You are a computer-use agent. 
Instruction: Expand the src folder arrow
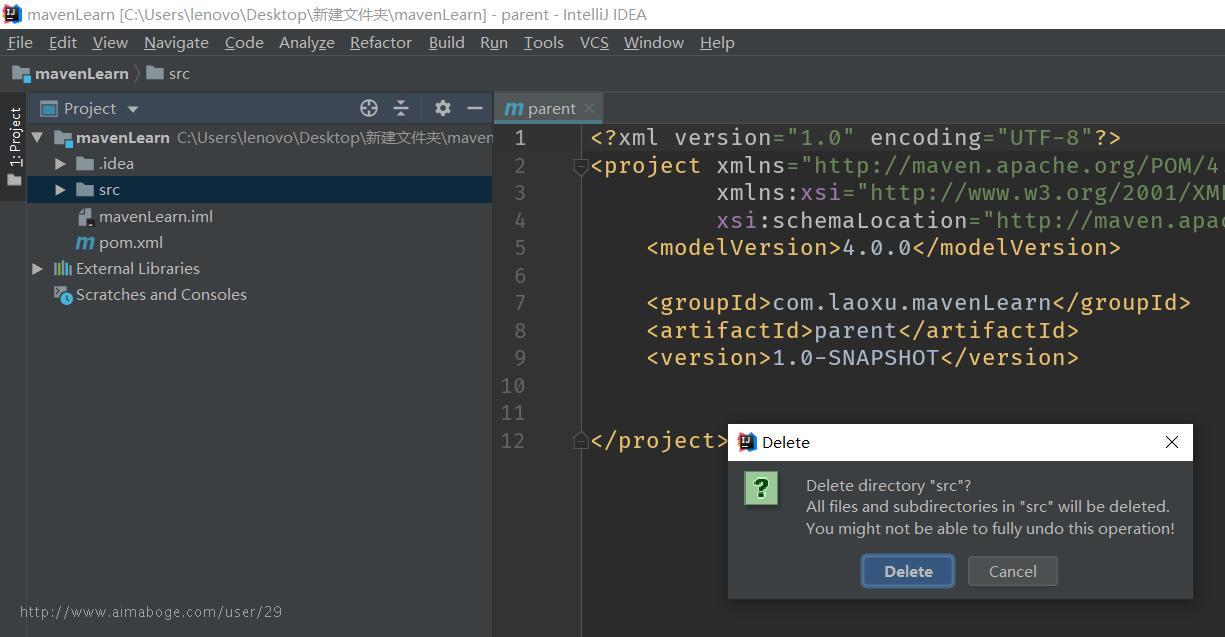(x=61, y=190)
